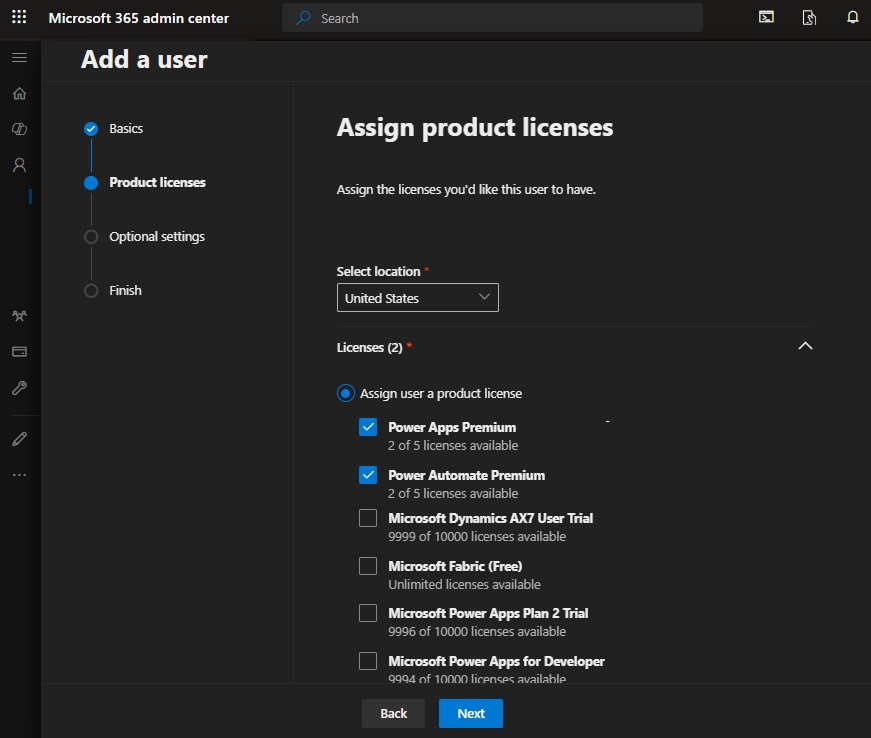
Task: Click the Microsoft 365 admin center title
Action: pos(138,18)
